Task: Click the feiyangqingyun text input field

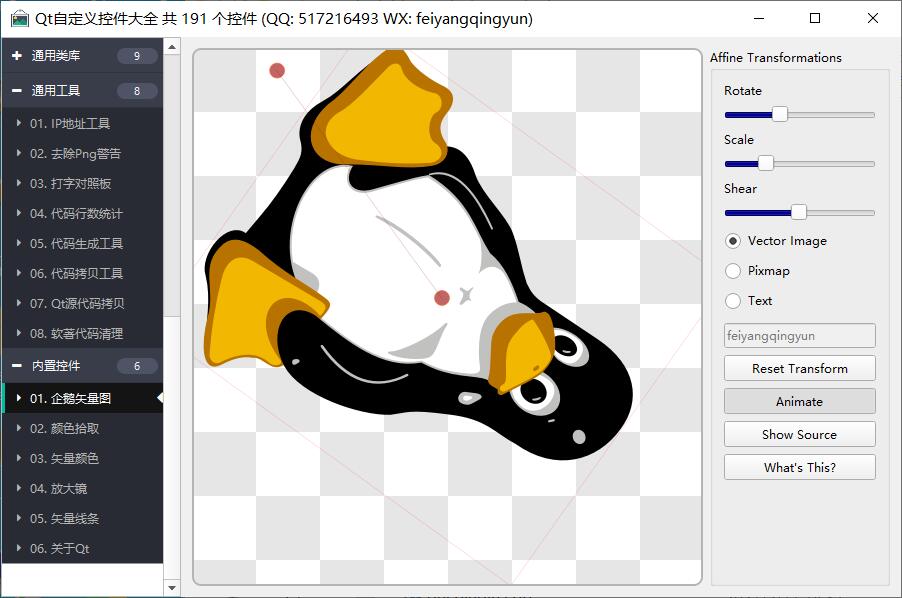Action: click(799, 336)
